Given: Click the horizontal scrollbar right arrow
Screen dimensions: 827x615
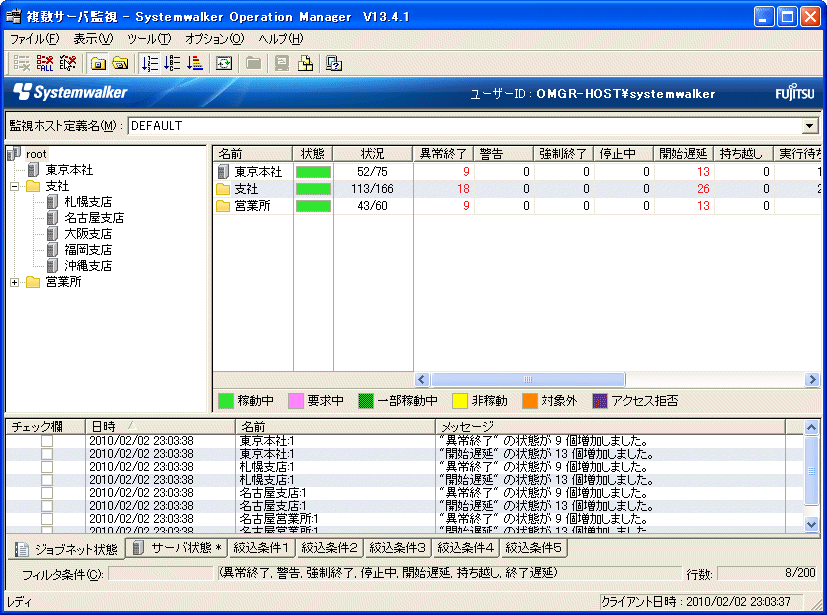Looking at the screenshot, I should click(x=812, y=379).
